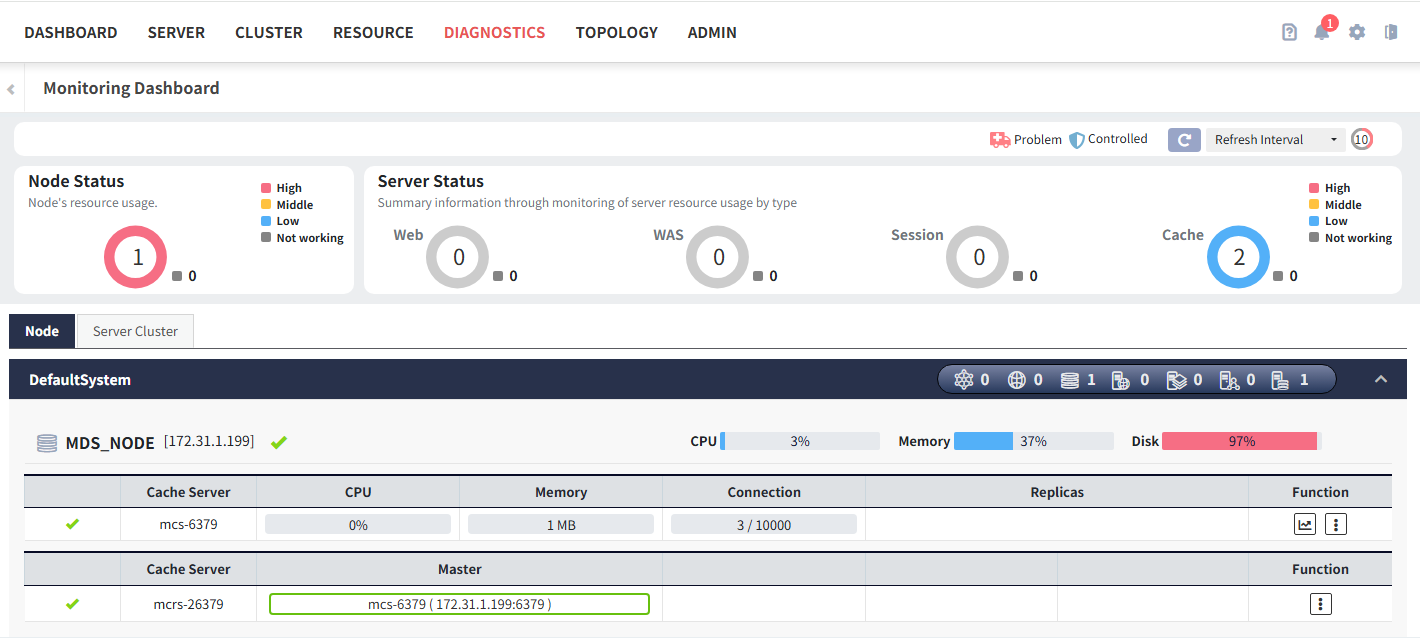Switch to the Server Cluster tab
This screenshot has height=644, width=1420.
tap(134, 330)
